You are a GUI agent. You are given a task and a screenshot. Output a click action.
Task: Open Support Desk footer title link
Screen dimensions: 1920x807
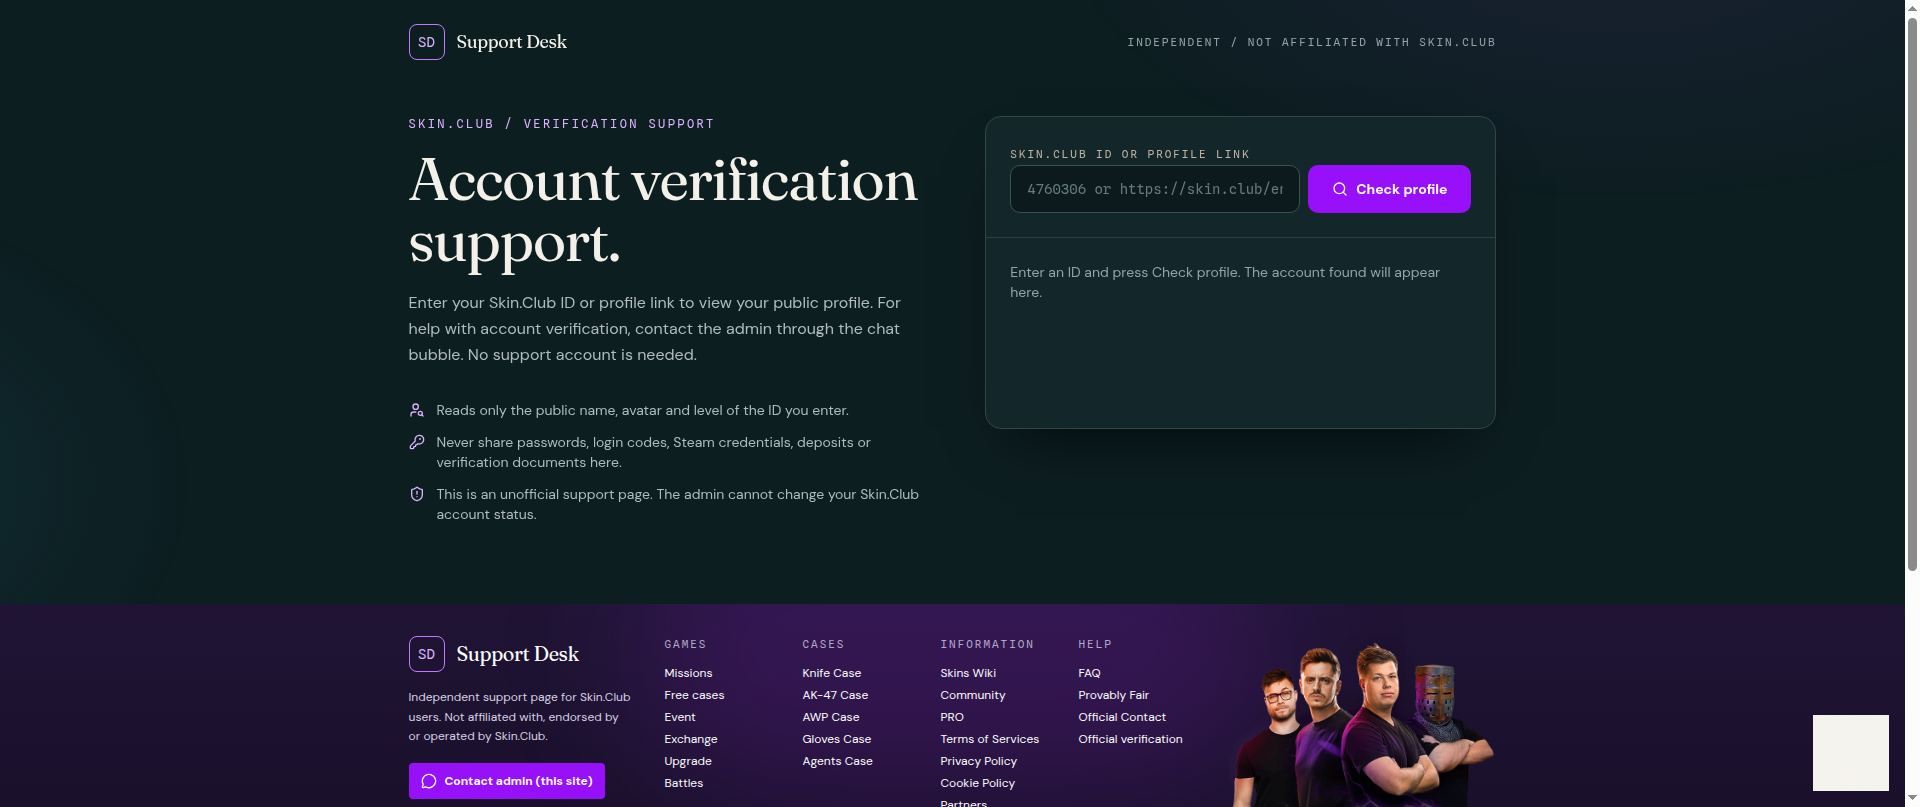pyautogui.click(x=517, y=654)
